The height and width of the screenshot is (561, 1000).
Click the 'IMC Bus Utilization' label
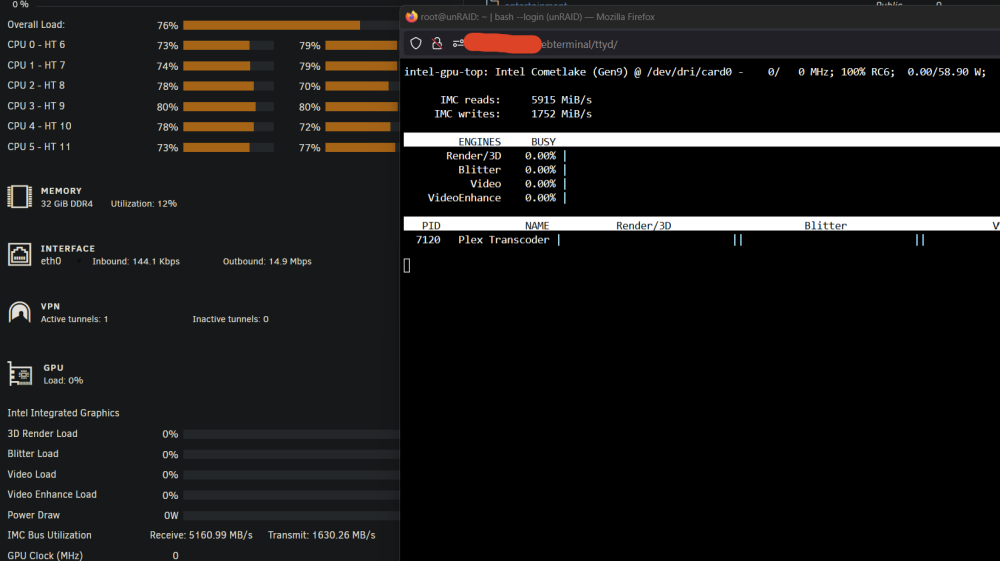point(49,536)
